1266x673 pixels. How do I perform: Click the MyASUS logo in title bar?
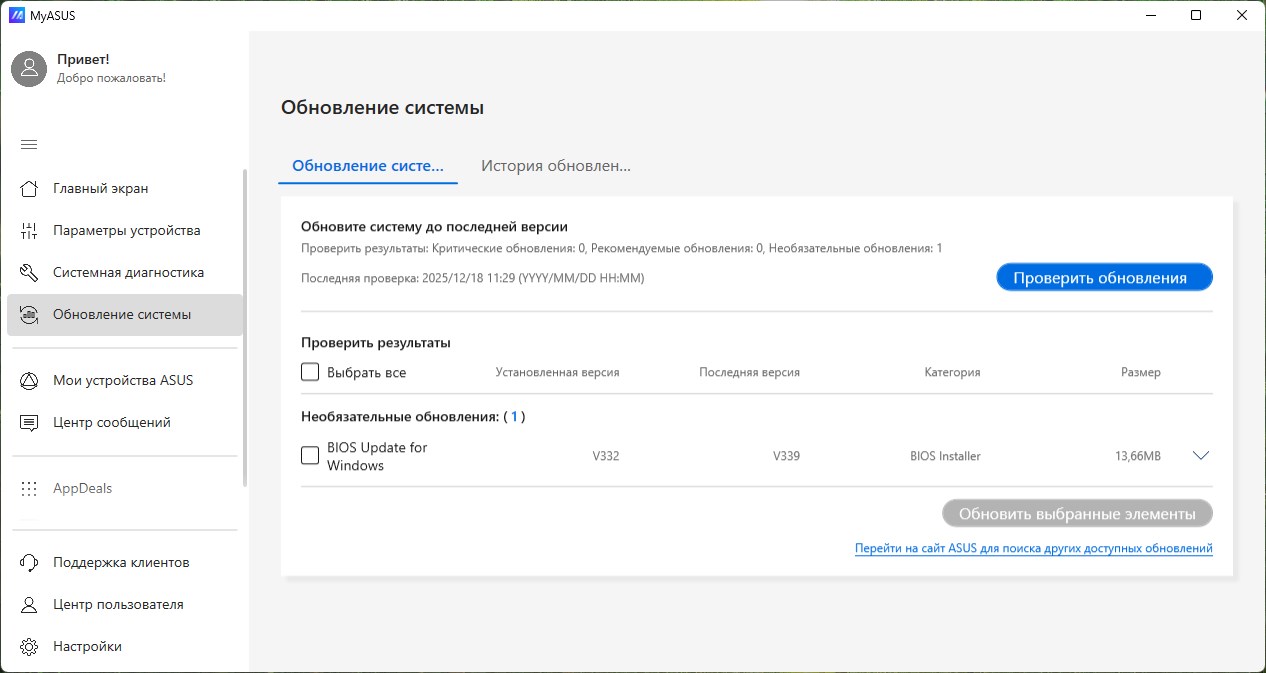point(16,15)
